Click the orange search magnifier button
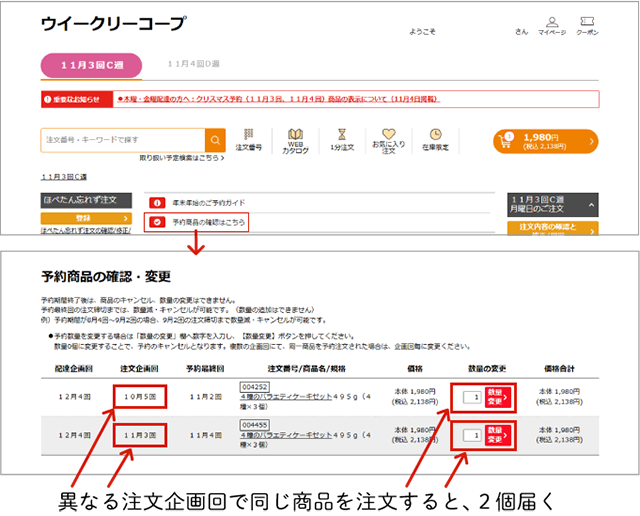640x516 pixels. (x=215, y=140)
